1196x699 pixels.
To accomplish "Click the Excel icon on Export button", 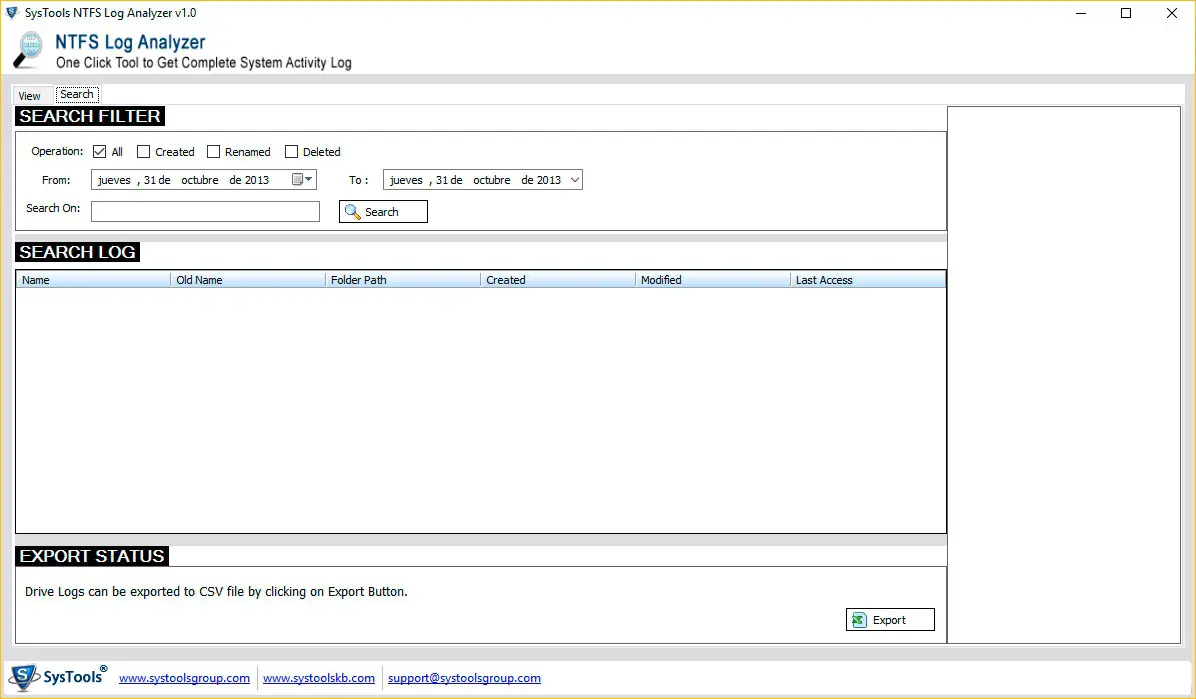I will [859, 620].
